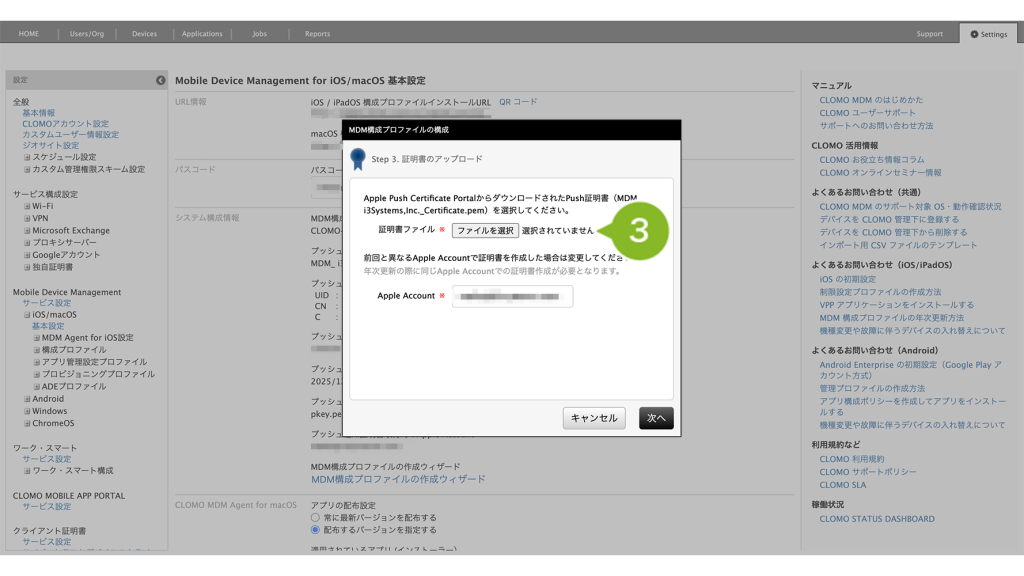Click the 次へ button

coord(656,418)
